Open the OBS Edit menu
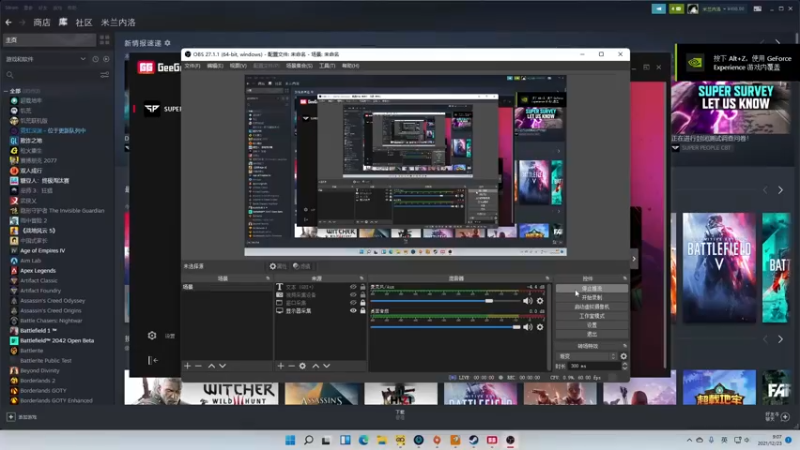This screenshot has height=450, width=800. [x=215, y=66]
